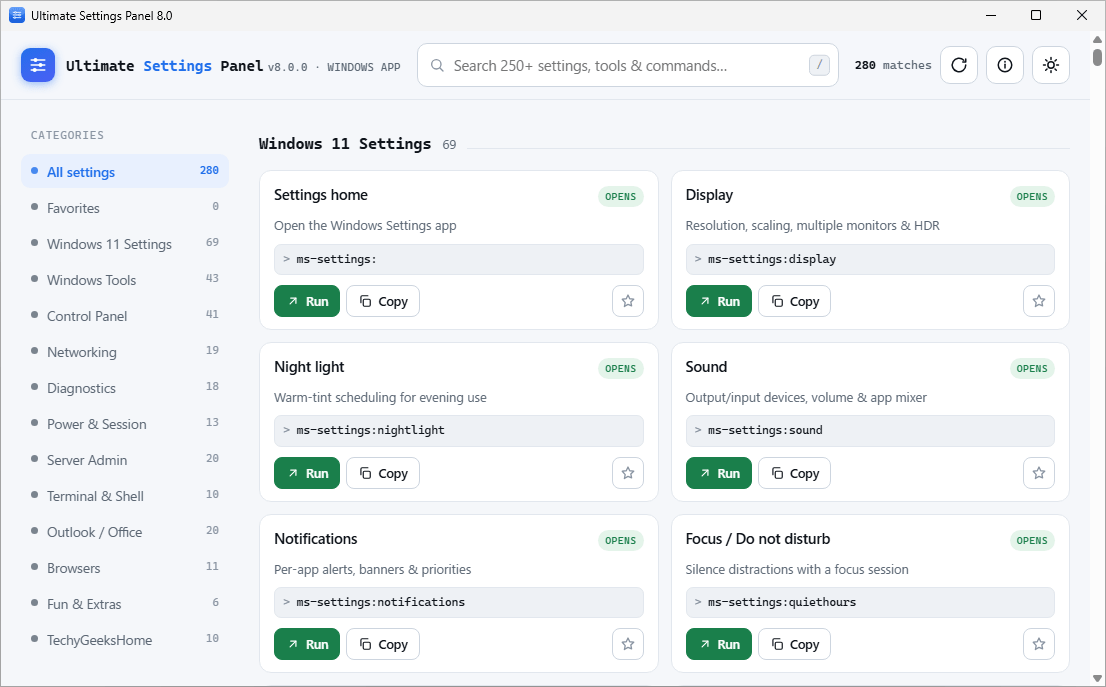Click the star on the Notifications card

pos(627,644)
